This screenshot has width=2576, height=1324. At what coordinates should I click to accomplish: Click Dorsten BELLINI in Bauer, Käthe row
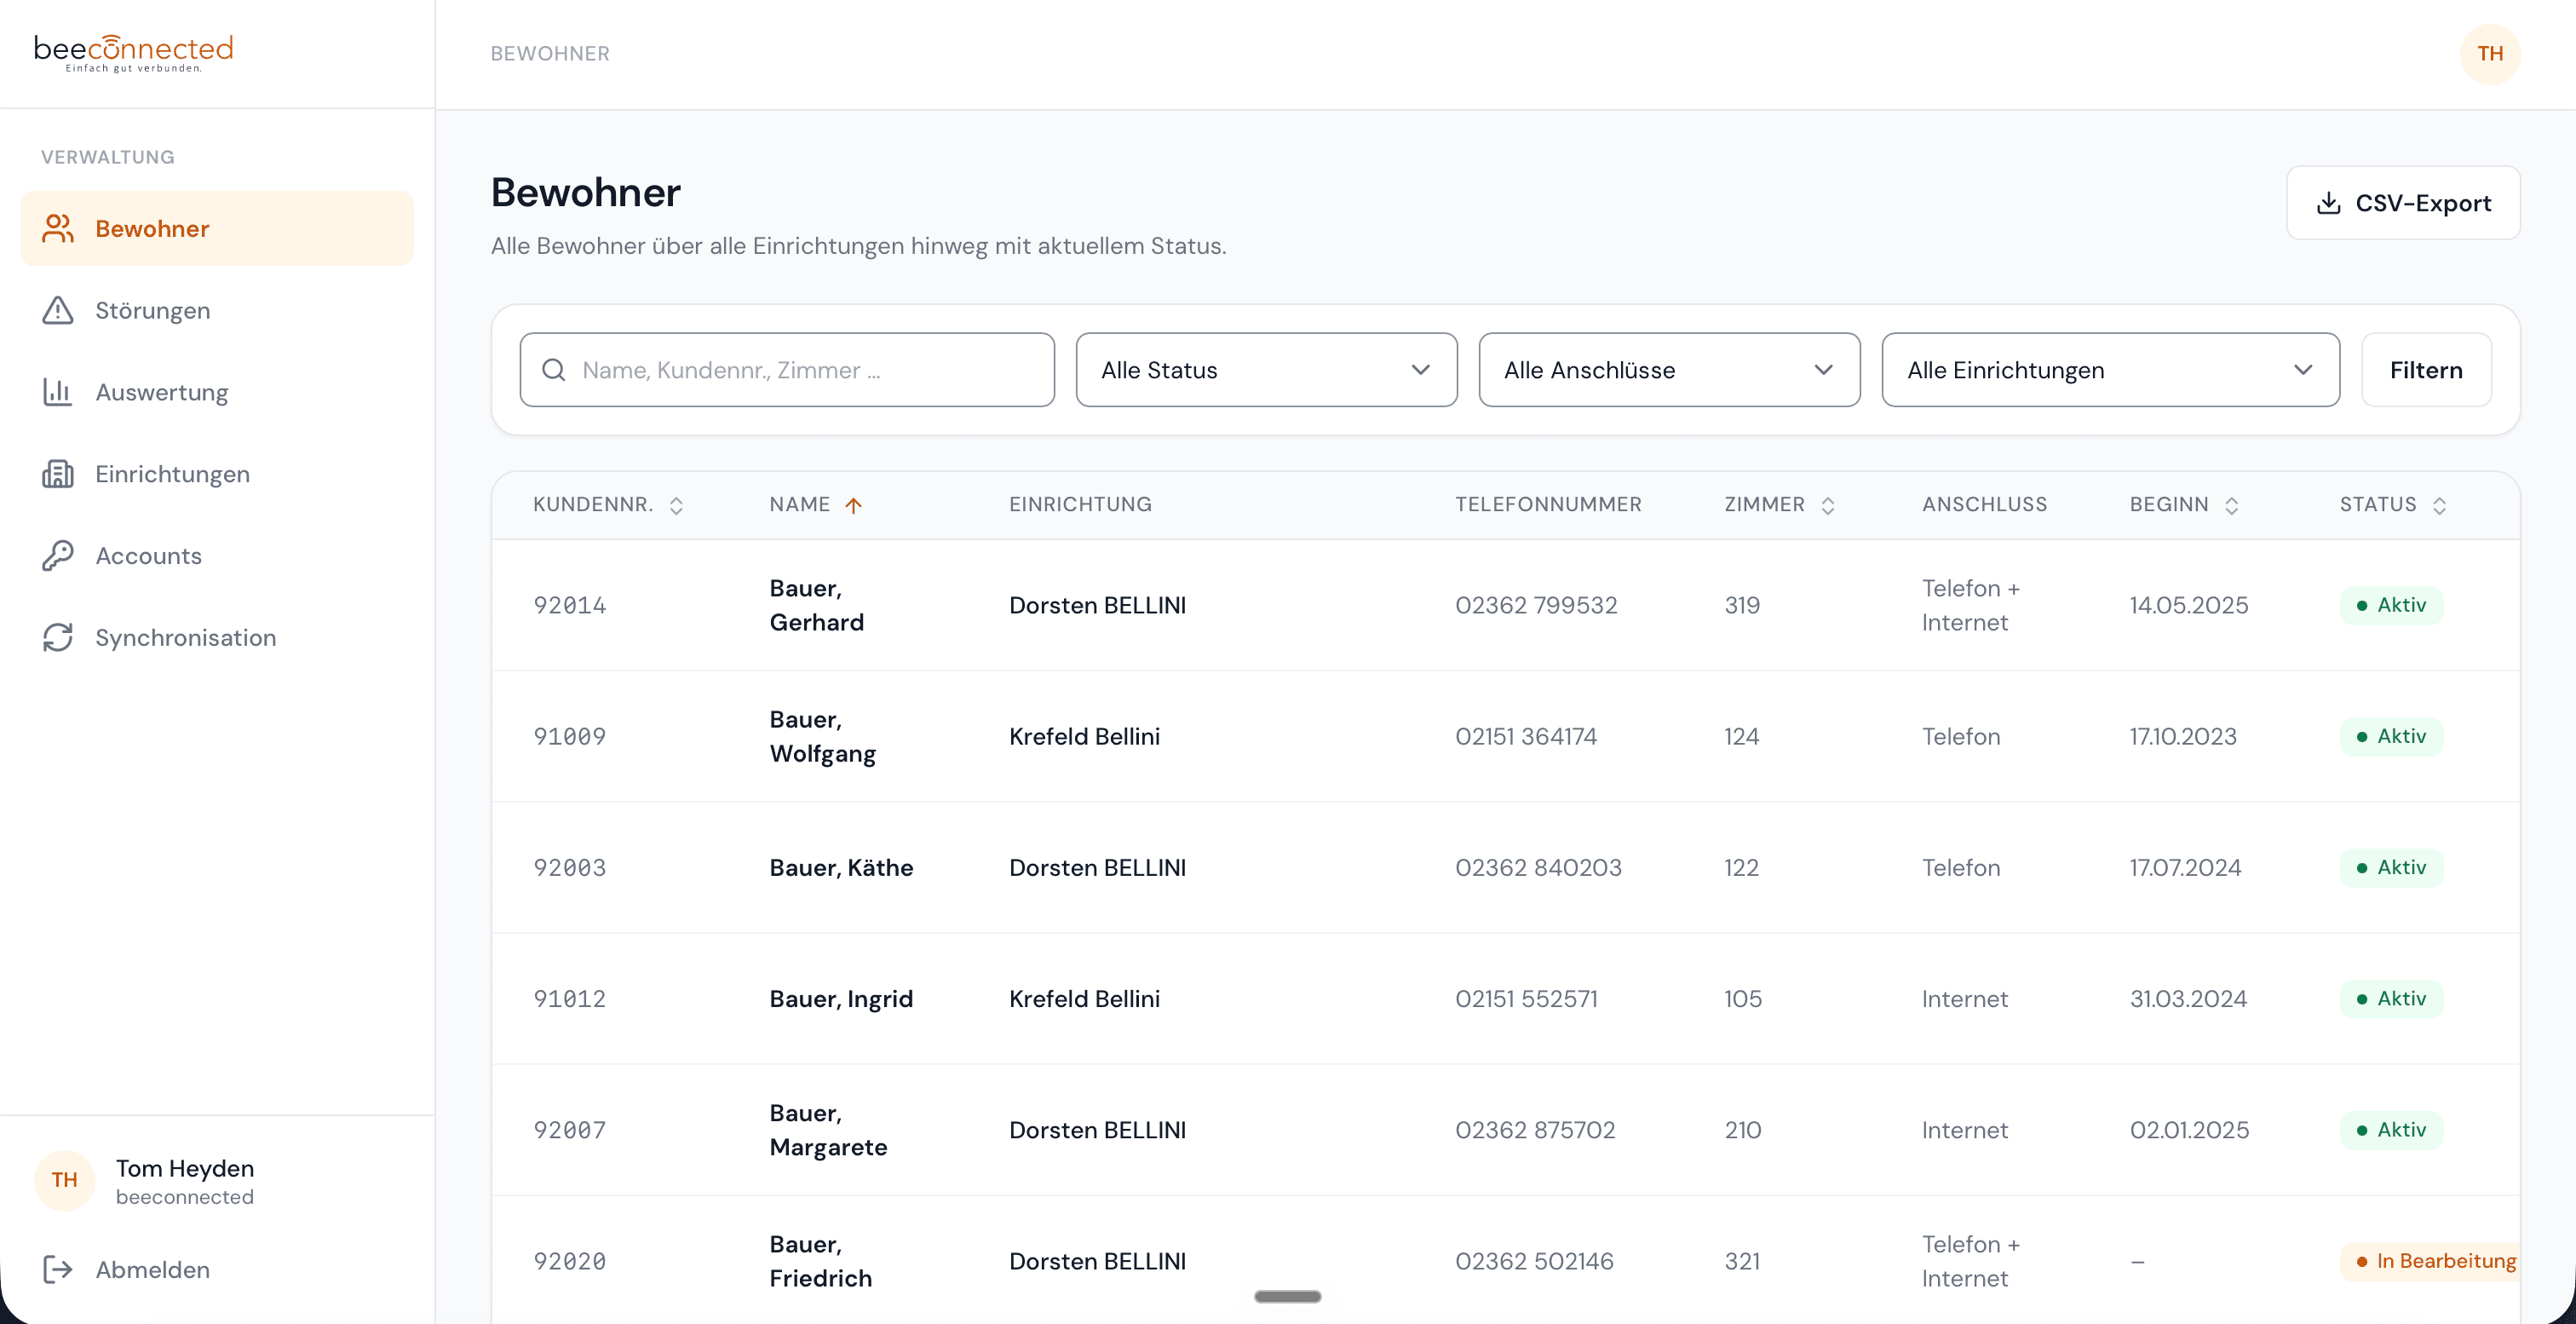[1097, 867]
